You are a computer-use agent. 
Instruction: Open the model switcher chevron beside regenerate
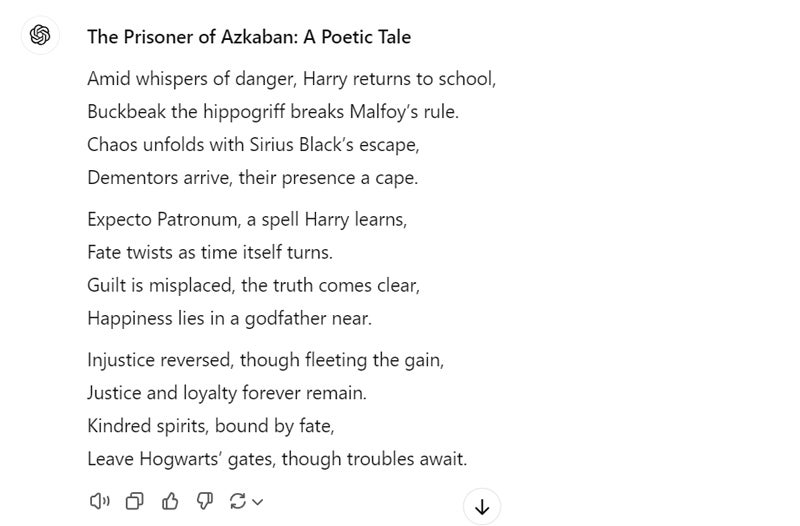[x=258, y=502]
